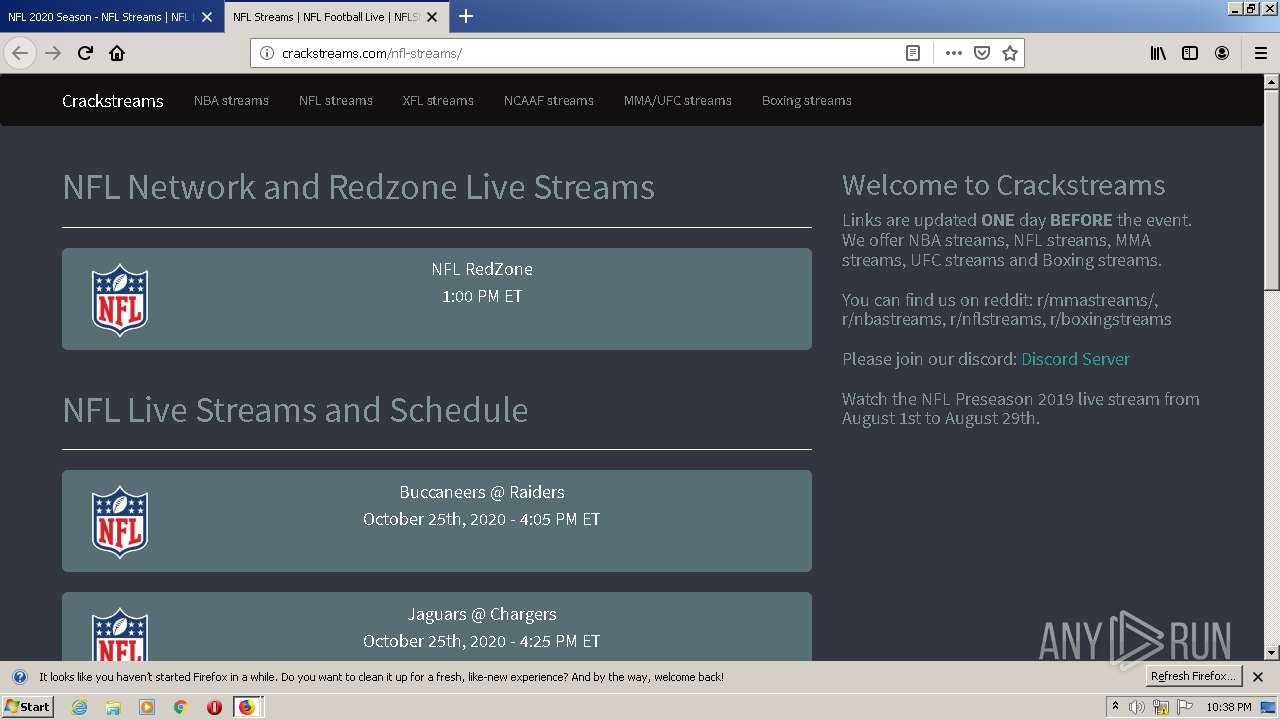Click the 1:00 PM ET RedZone time
Viewport: 1280px width, 720px height.
(x=482, y=297)
